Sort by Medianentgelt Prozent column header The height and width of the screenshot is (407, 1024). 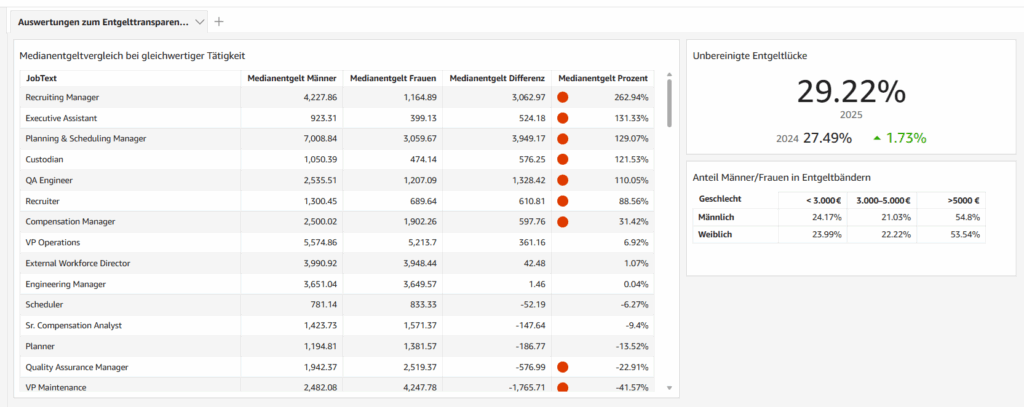click(x=602, y=77)
